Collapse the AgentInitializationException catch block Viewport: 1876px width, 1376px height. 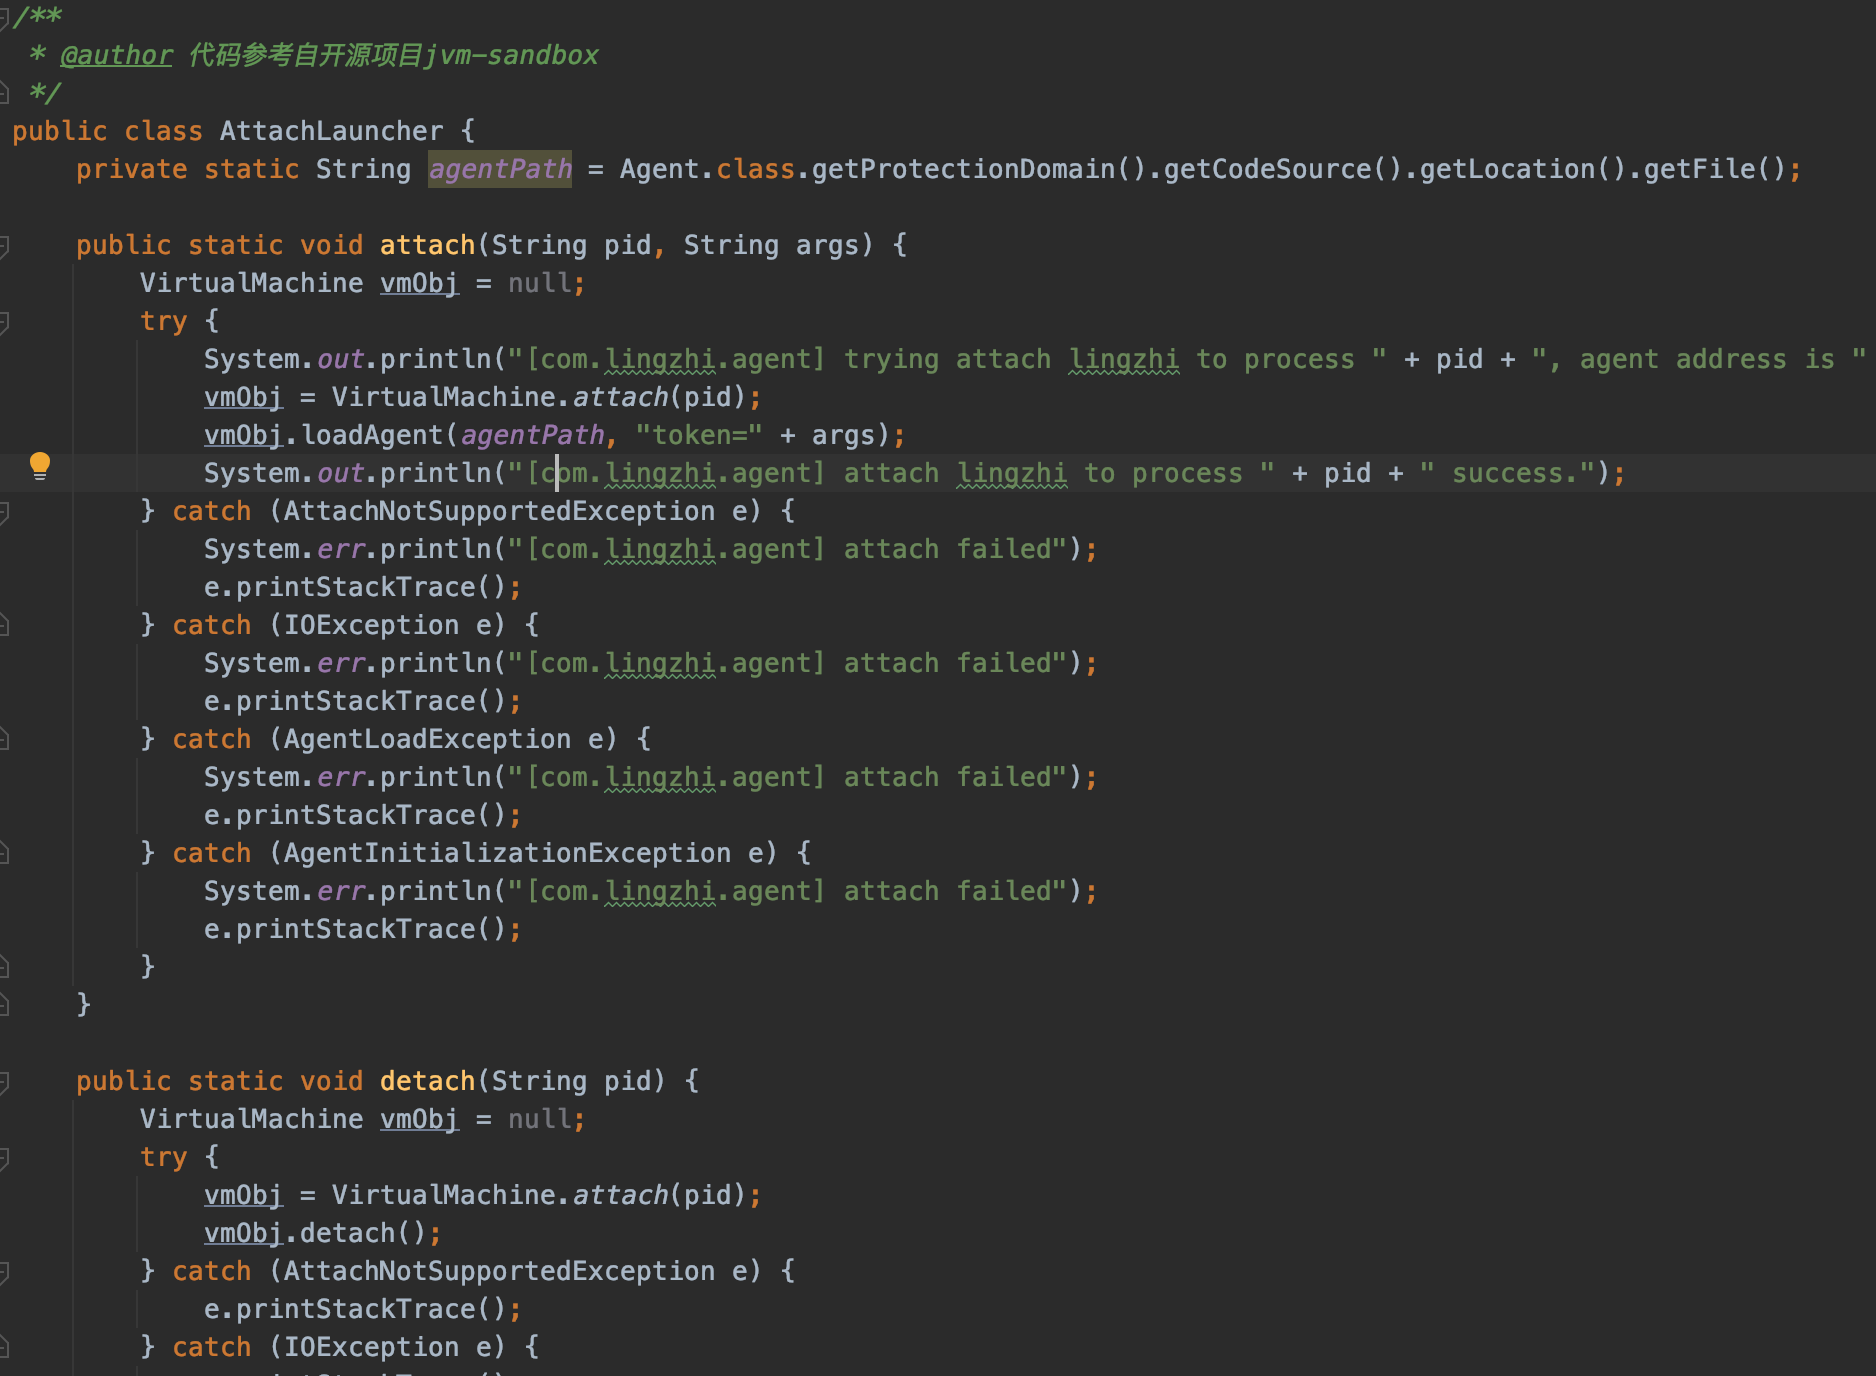4,854
